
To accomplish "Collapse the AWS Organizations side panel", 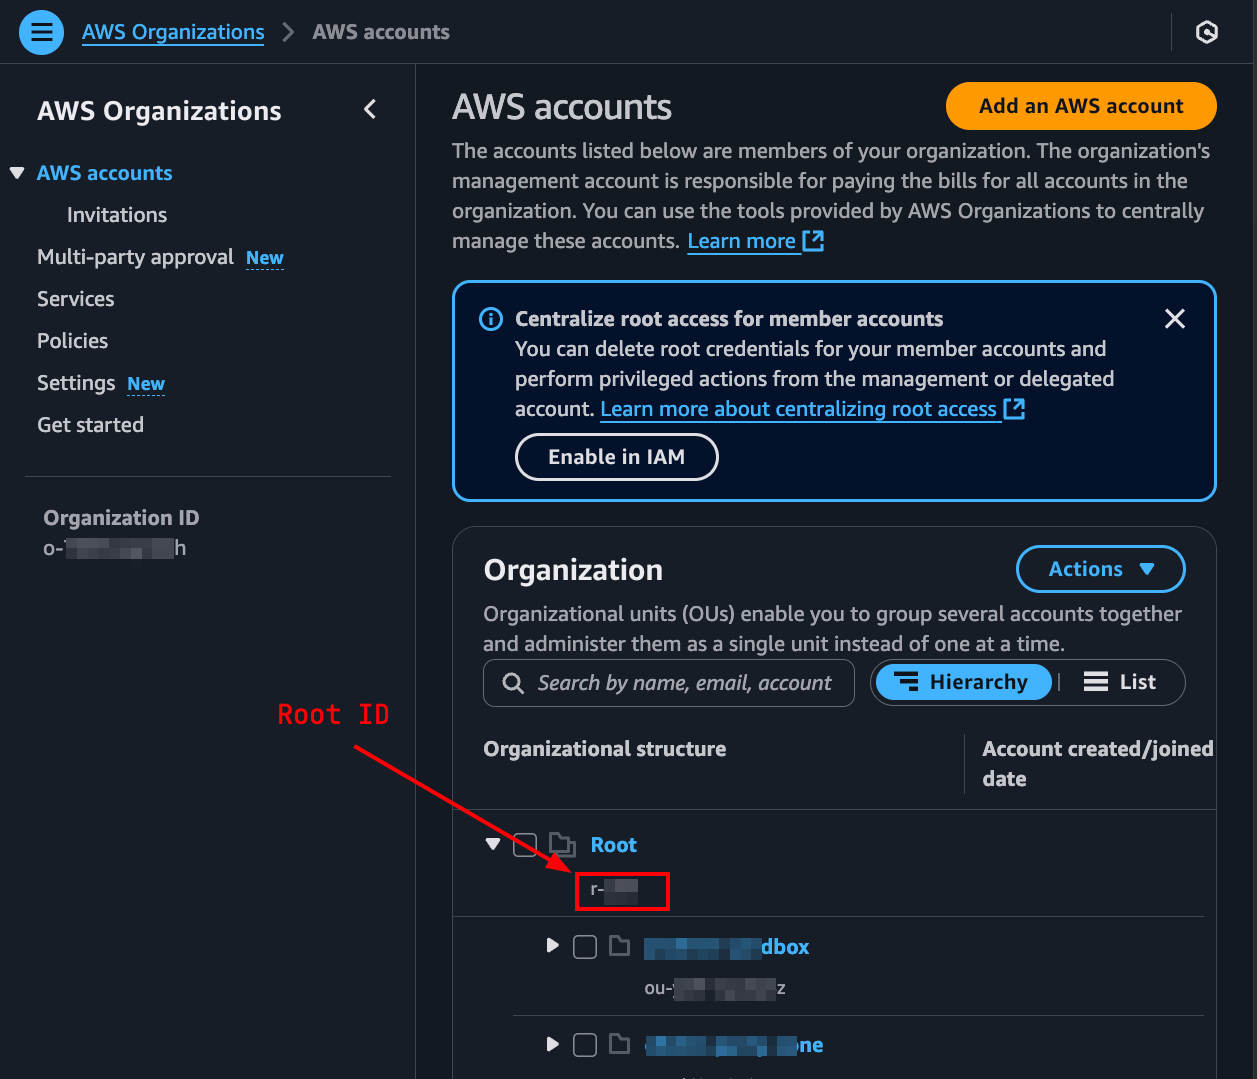I will pyautogui.click(x=370, y=110).
